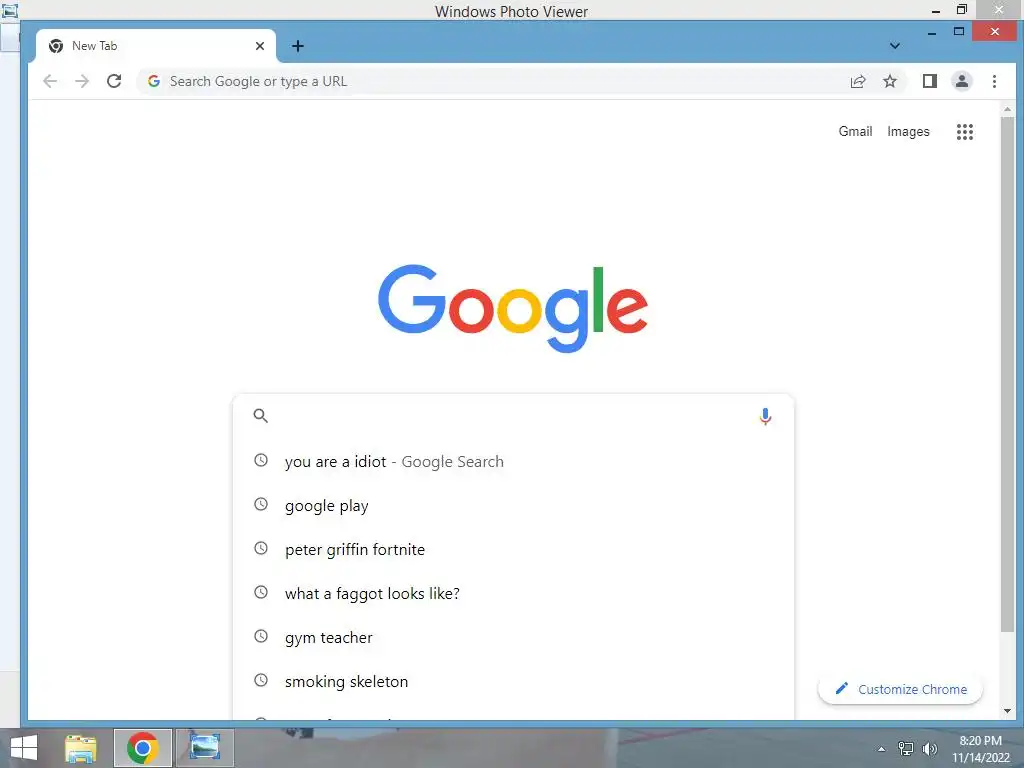Maximize the Chrome window
The width and height of the screenshot is (1024, 768).
959,31
